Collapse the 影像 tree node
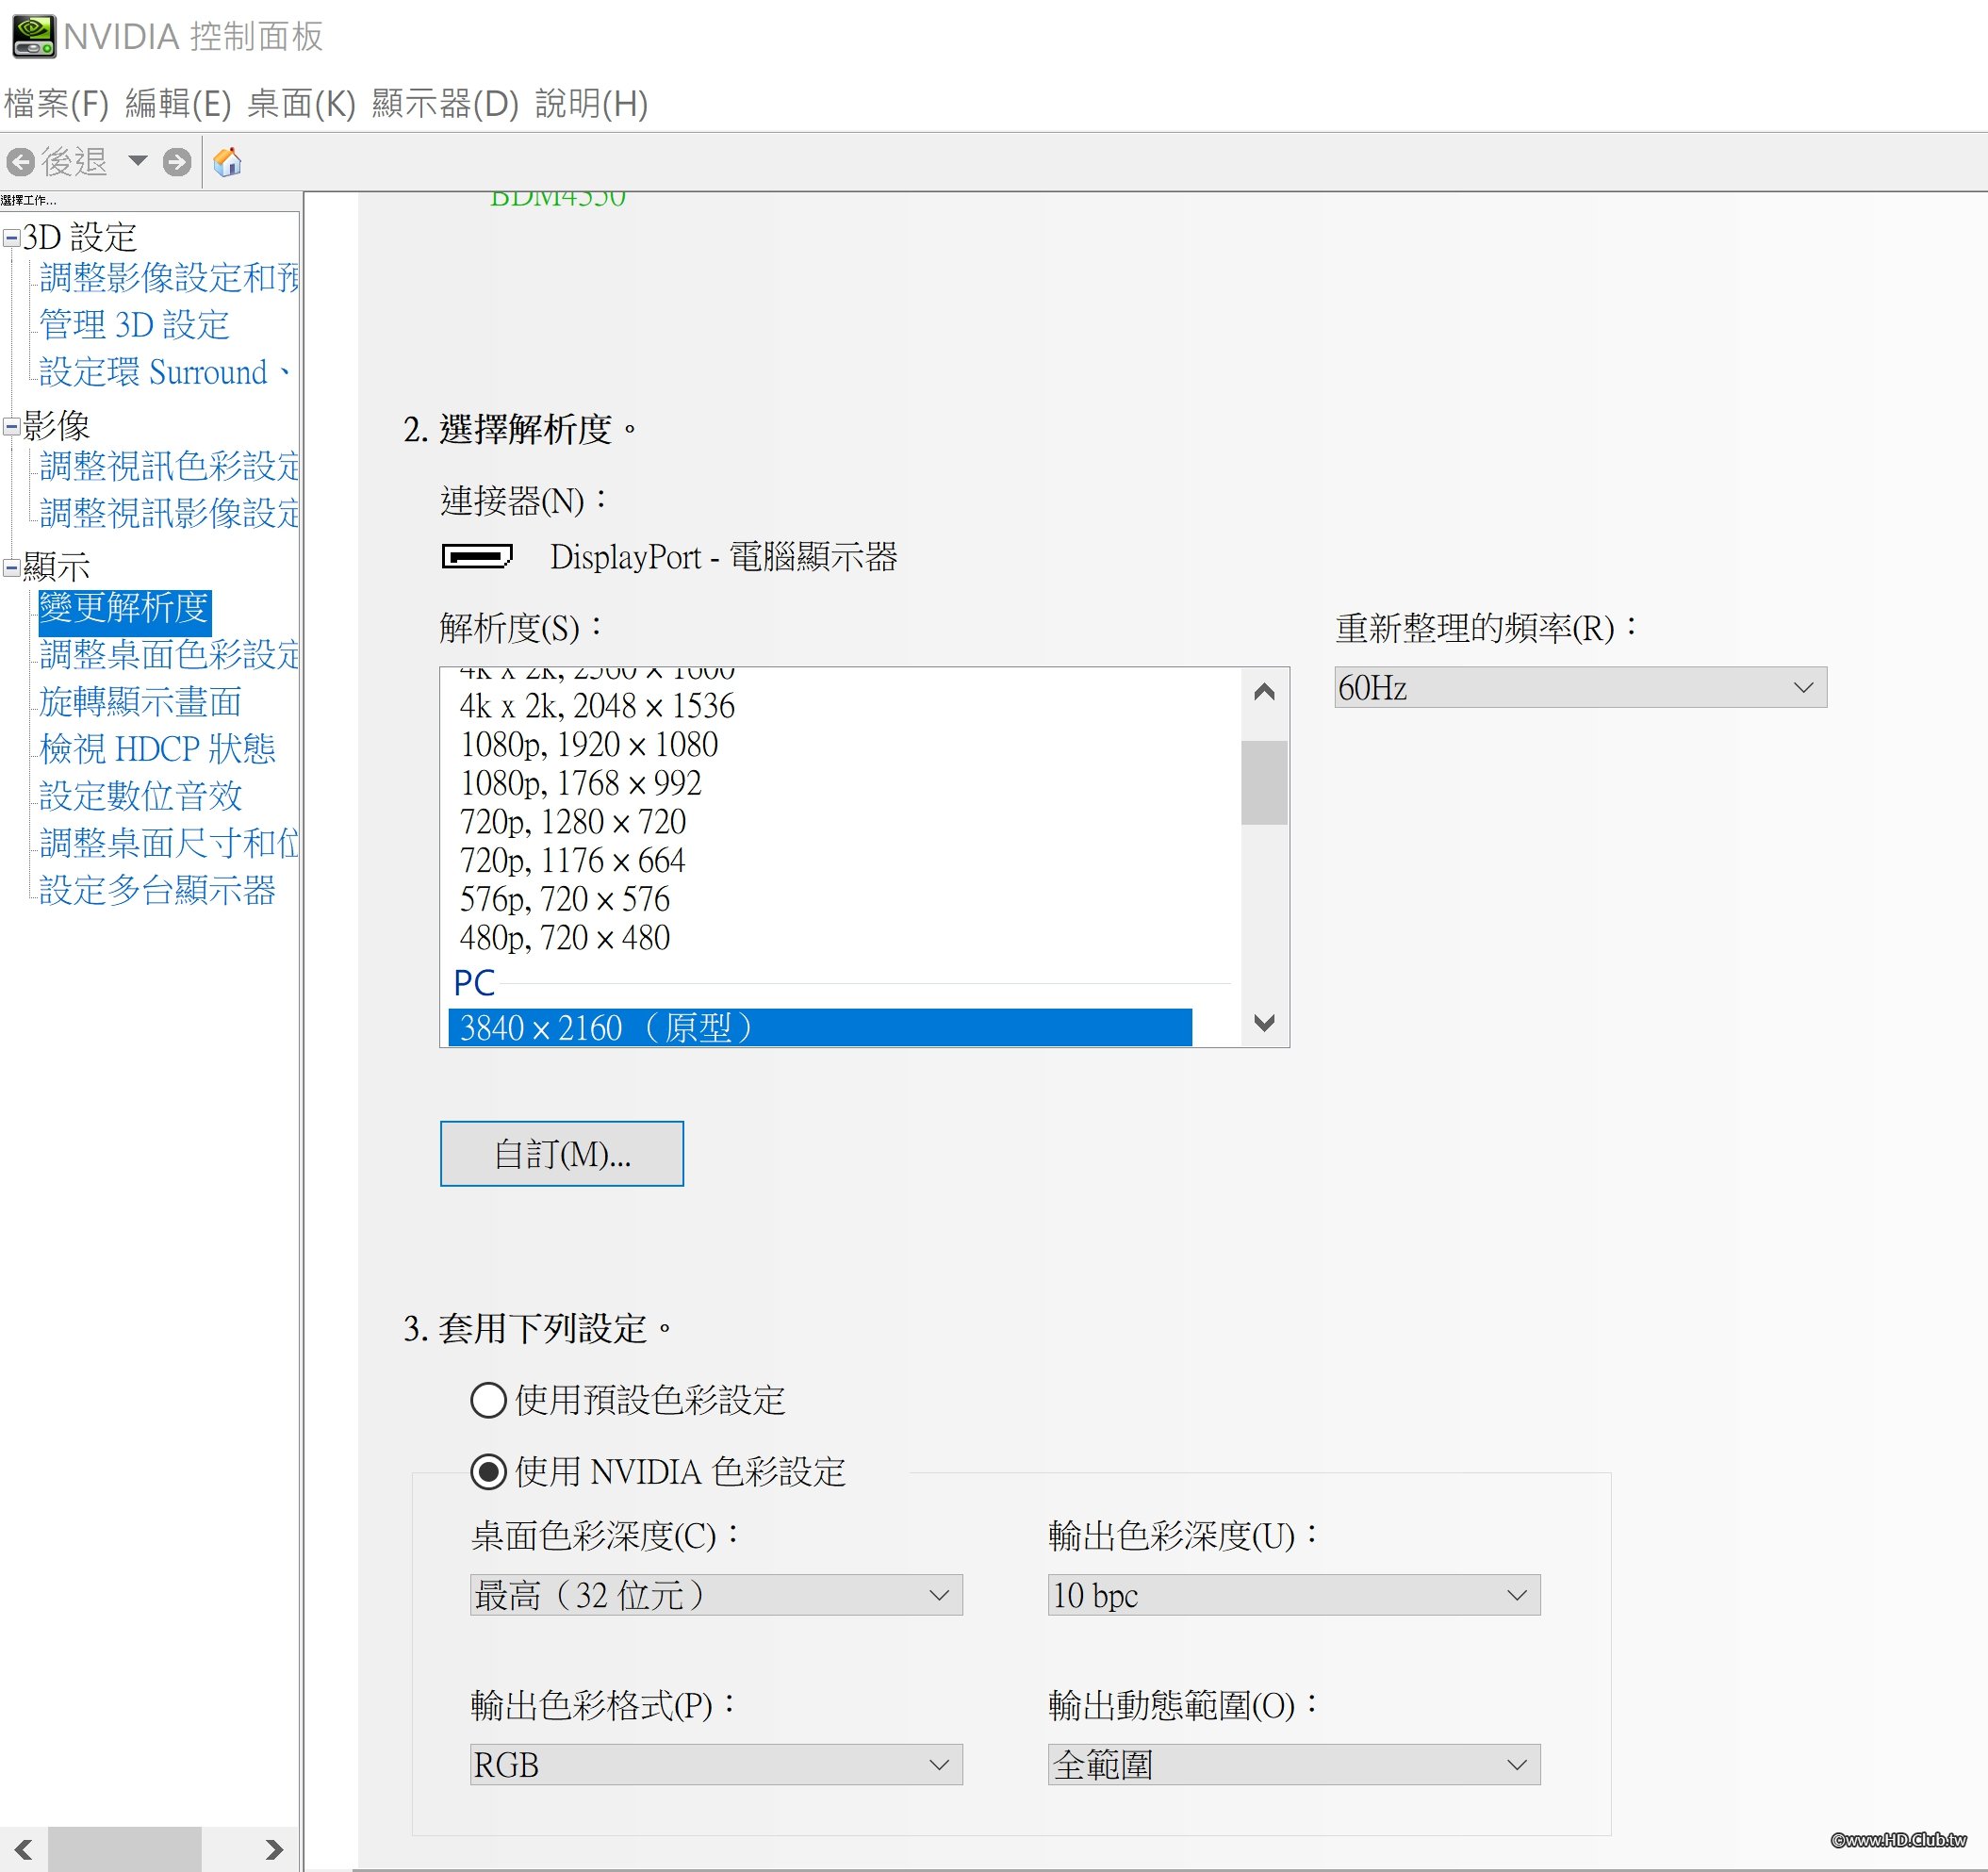Image resolution: width=1988 pixels, height=1872 pixels. pos(11,426)
